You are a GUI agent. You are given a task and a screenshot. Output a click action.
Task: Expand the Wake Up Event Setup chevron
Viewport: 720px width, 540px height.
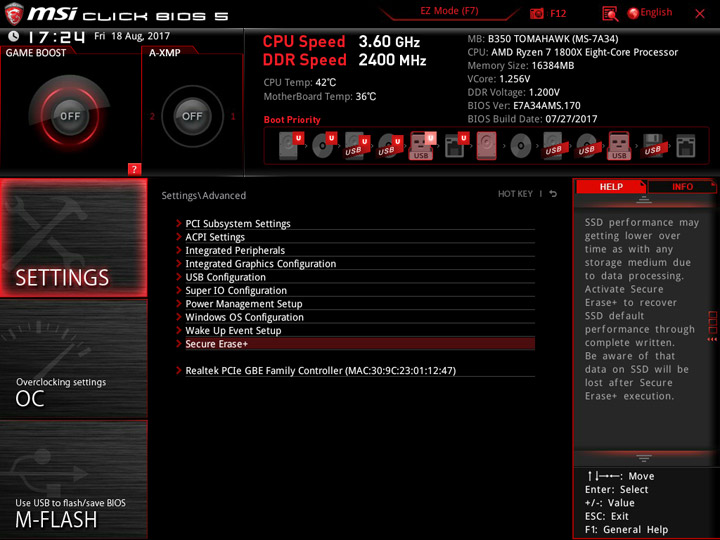tap(179, 330)
